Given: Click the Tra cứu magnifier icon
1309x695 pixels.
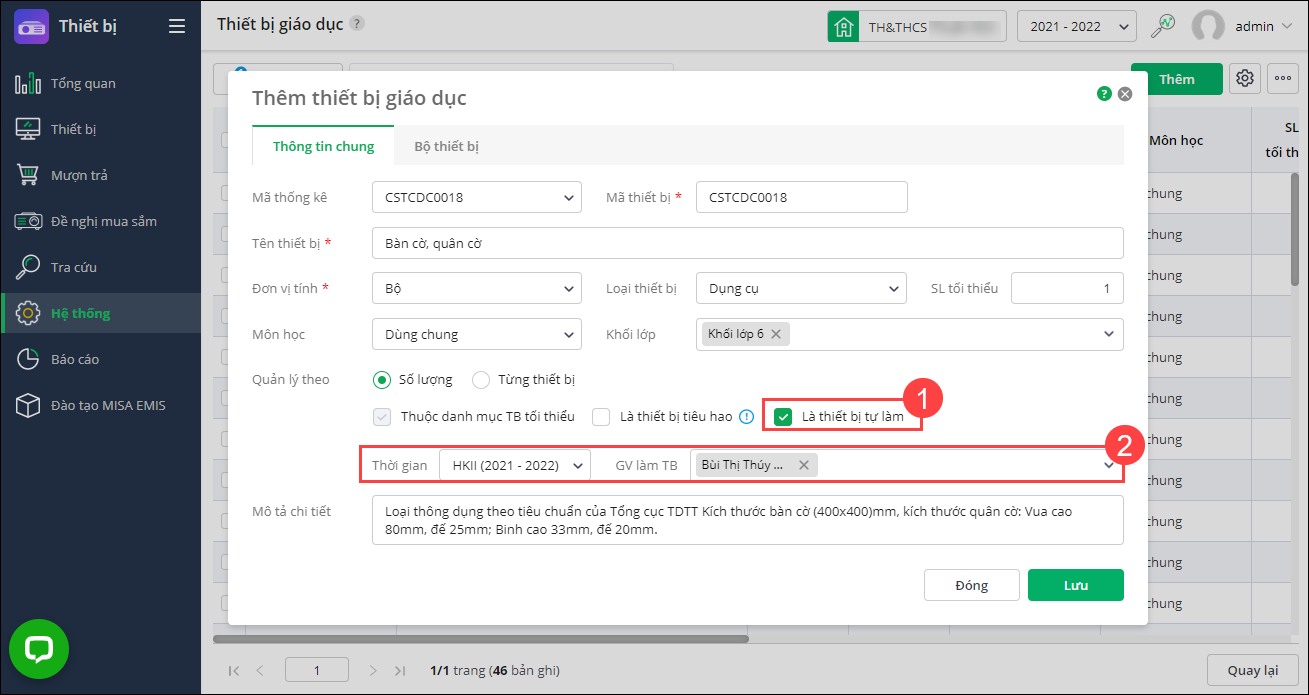Looking at the screenshot, I should (28, 267).
